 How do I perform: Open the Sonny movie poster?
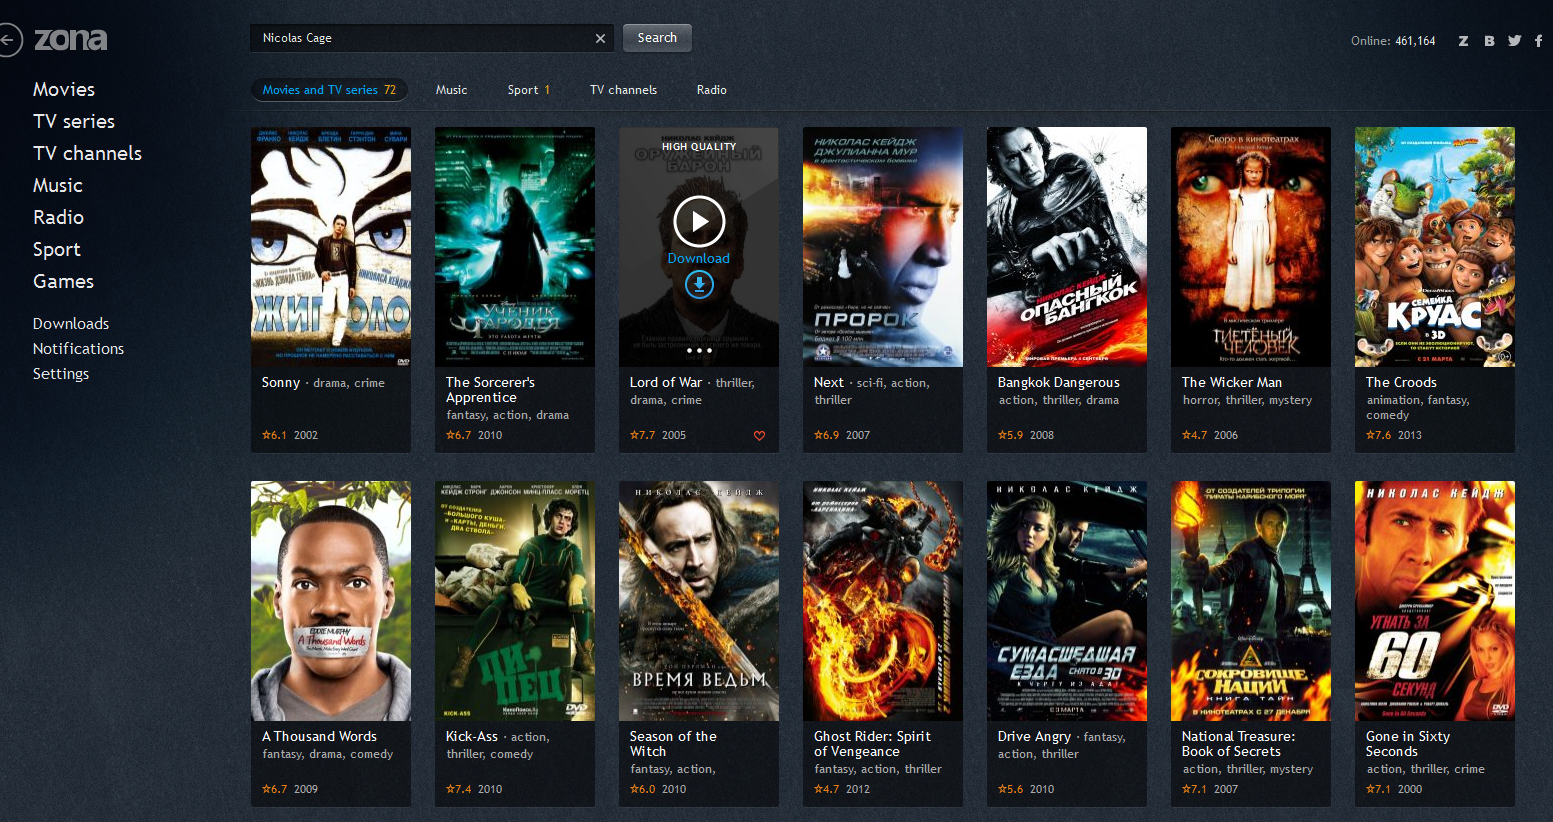point(331,247)
